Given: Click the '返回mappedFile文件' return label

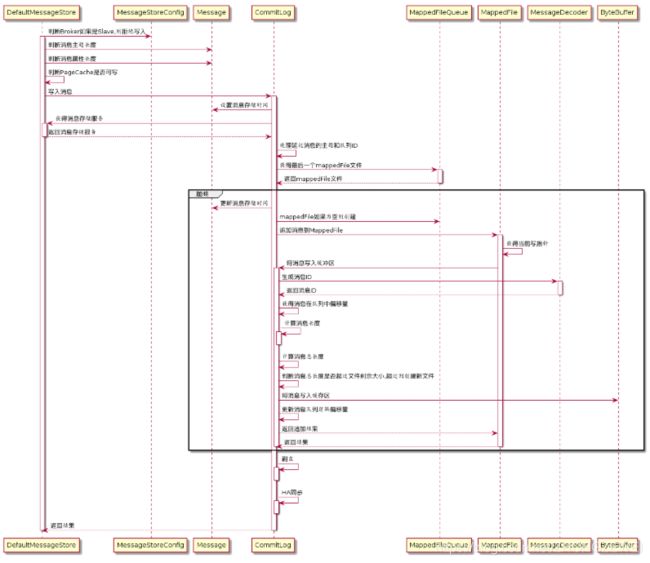Looking at the screenshot, I should click(313, 179).
